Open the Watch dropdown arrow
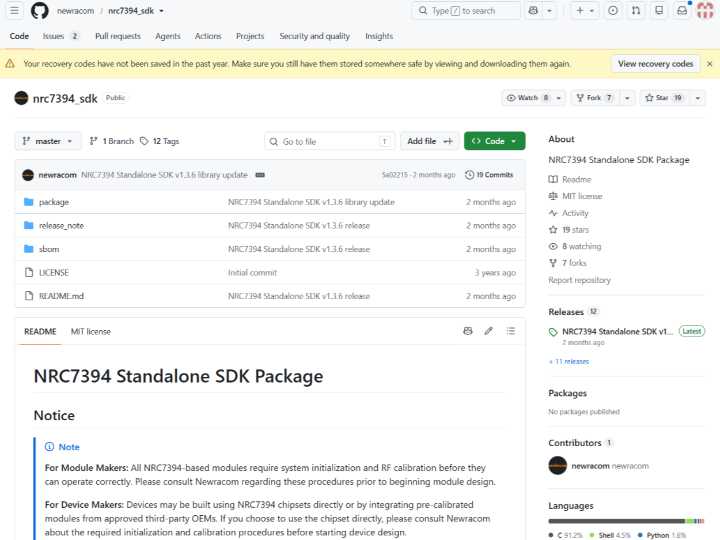720x540 pixels. [x=558, y=98]
